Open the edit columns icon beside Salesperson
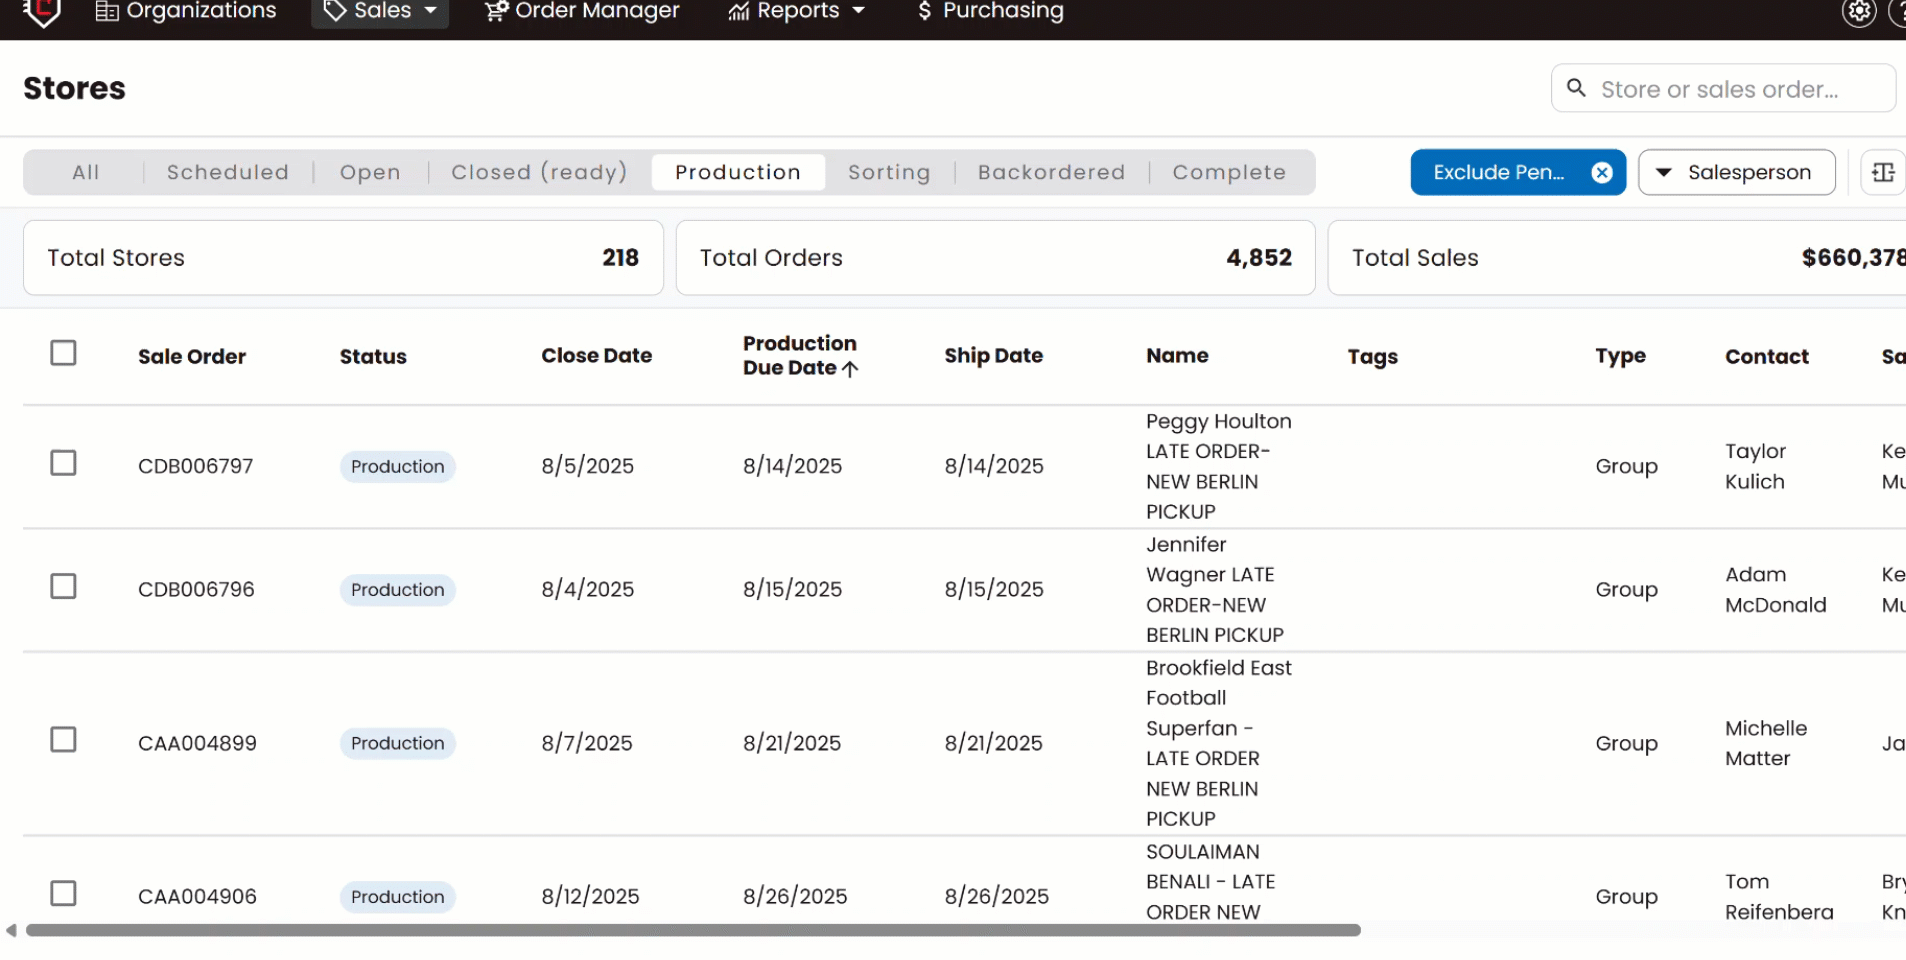This screenshot has height=960, width=1906. (x=1884, y=172)
